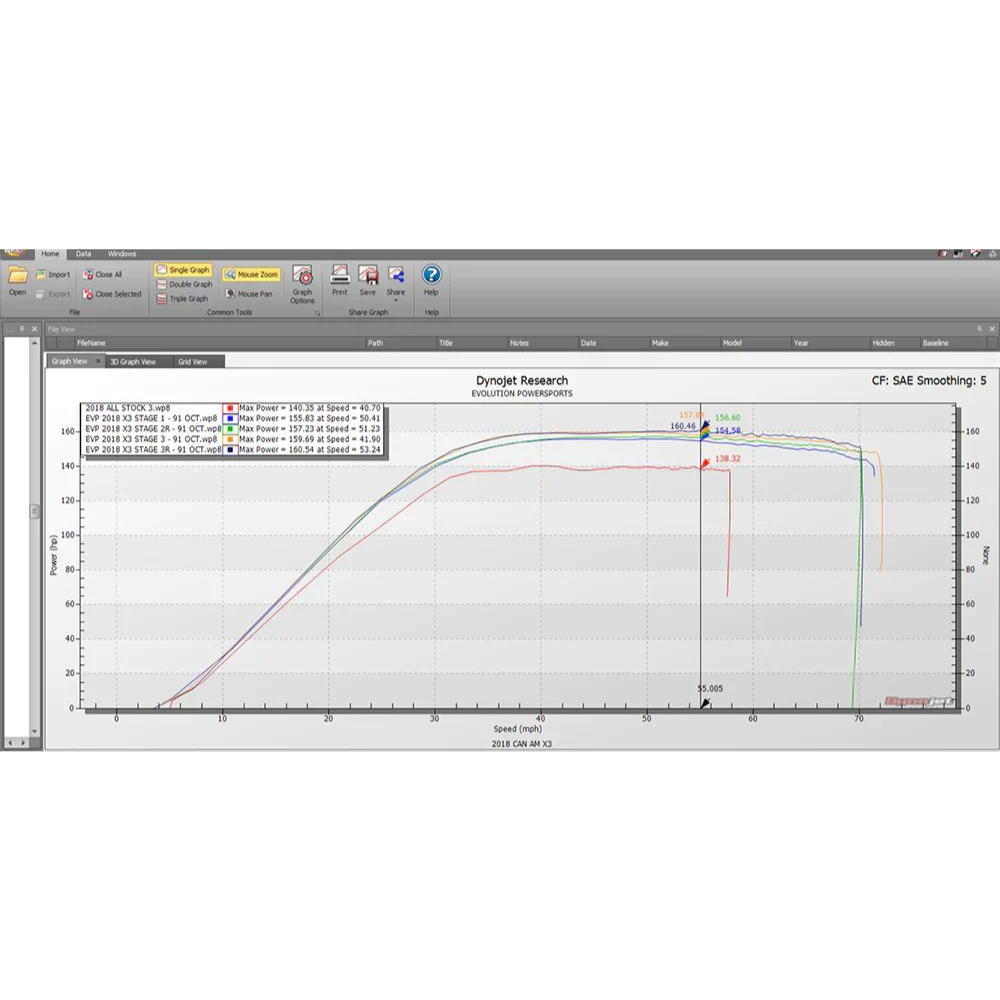Image resolution: width=1000 pixels, height=1000 pixels.
Task: Close all open run files
Action: pyautogui.click(x=103, y=274)
